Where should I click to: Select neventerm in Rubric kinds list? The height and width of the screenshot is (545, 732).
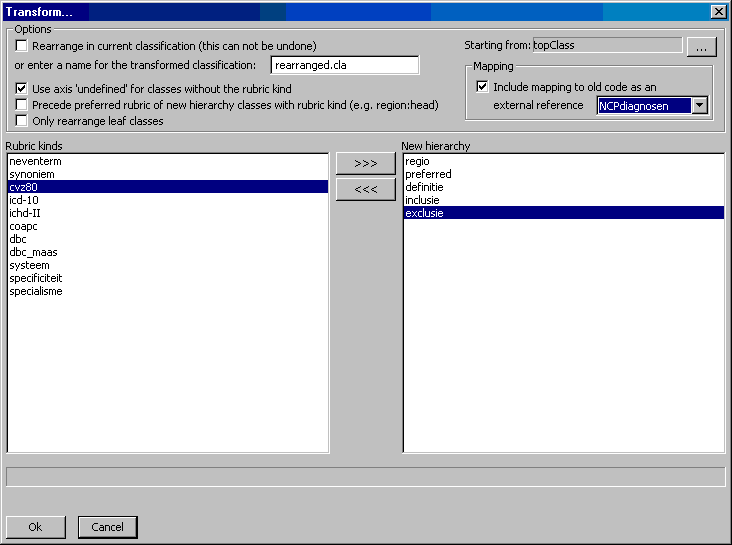coord(34,161)
